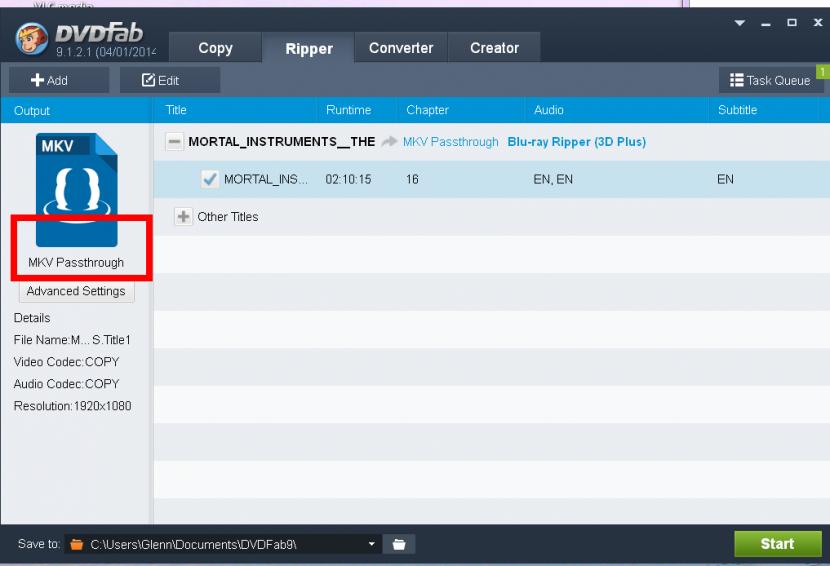
Task: Select runtime 02:10:15 cell
Action: [348, 179]
